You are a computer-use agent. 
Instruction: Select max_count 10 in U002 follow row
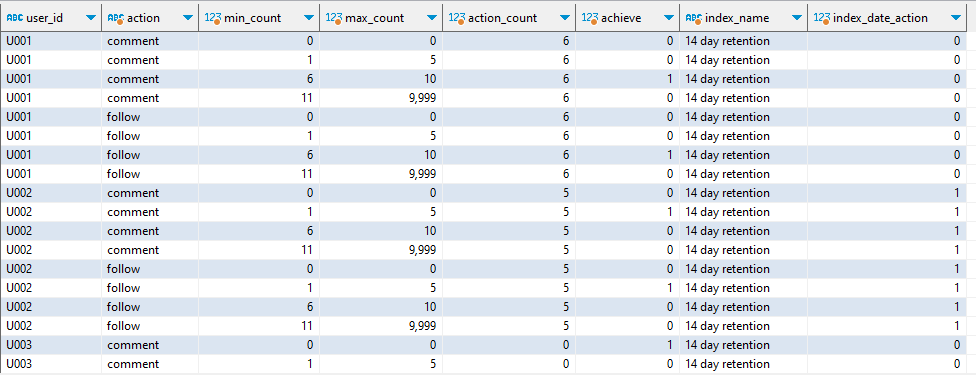tap(430, 307)
